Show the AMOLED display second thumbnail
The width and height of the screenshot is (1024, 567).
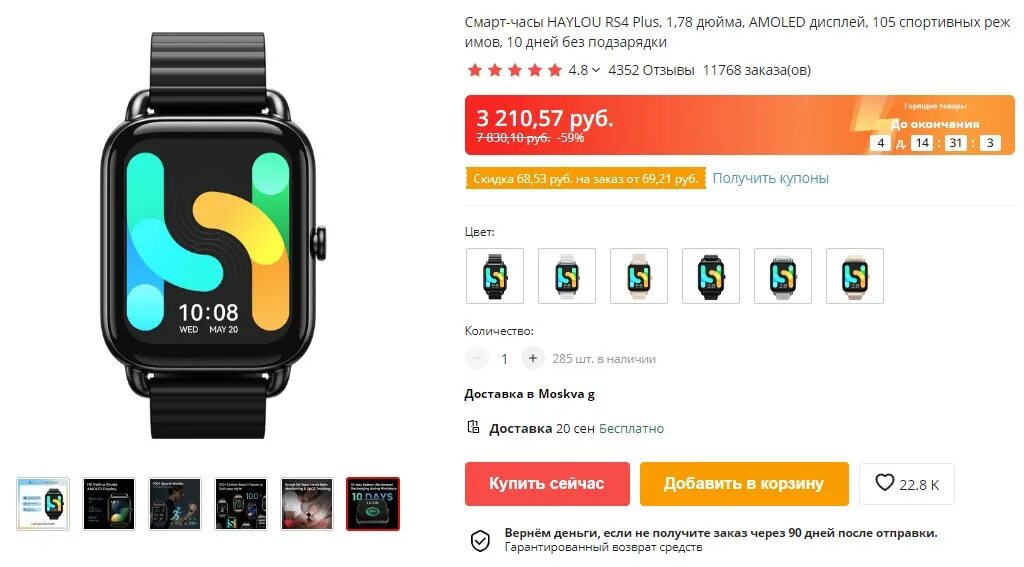pos(109,504)
